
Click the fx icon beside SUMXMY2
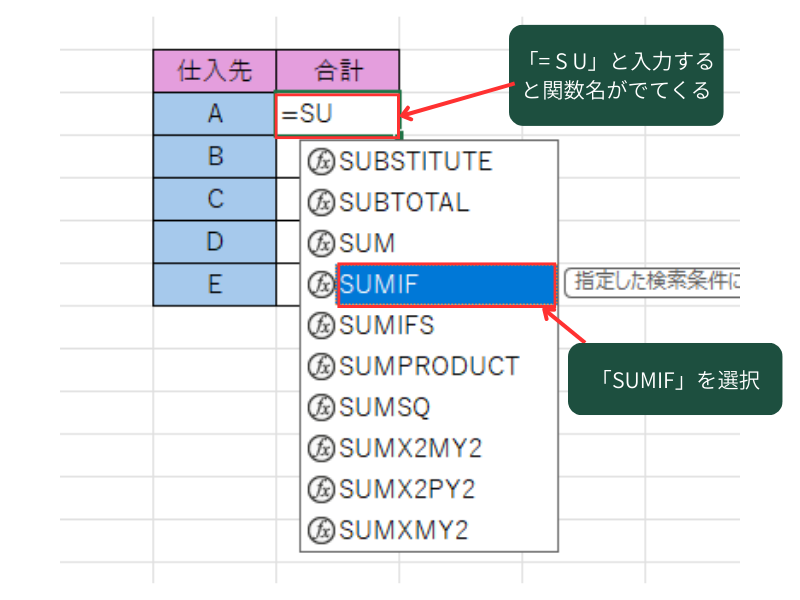(322, 529)
